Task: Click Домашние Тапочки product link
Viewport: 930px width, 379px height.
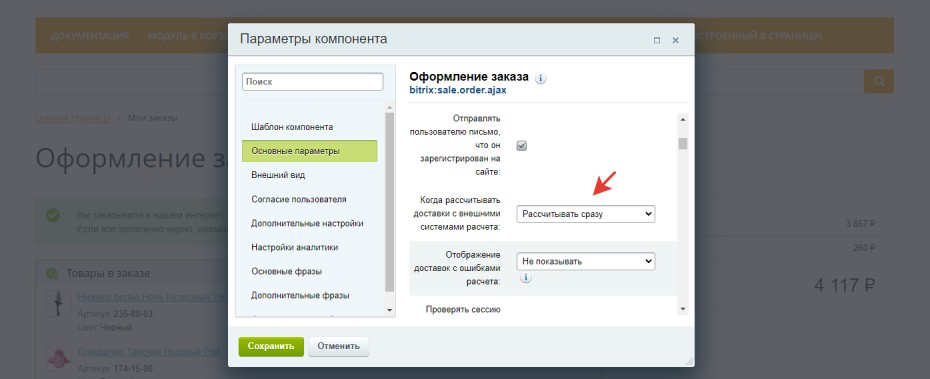Action: (x=149, y=352)
